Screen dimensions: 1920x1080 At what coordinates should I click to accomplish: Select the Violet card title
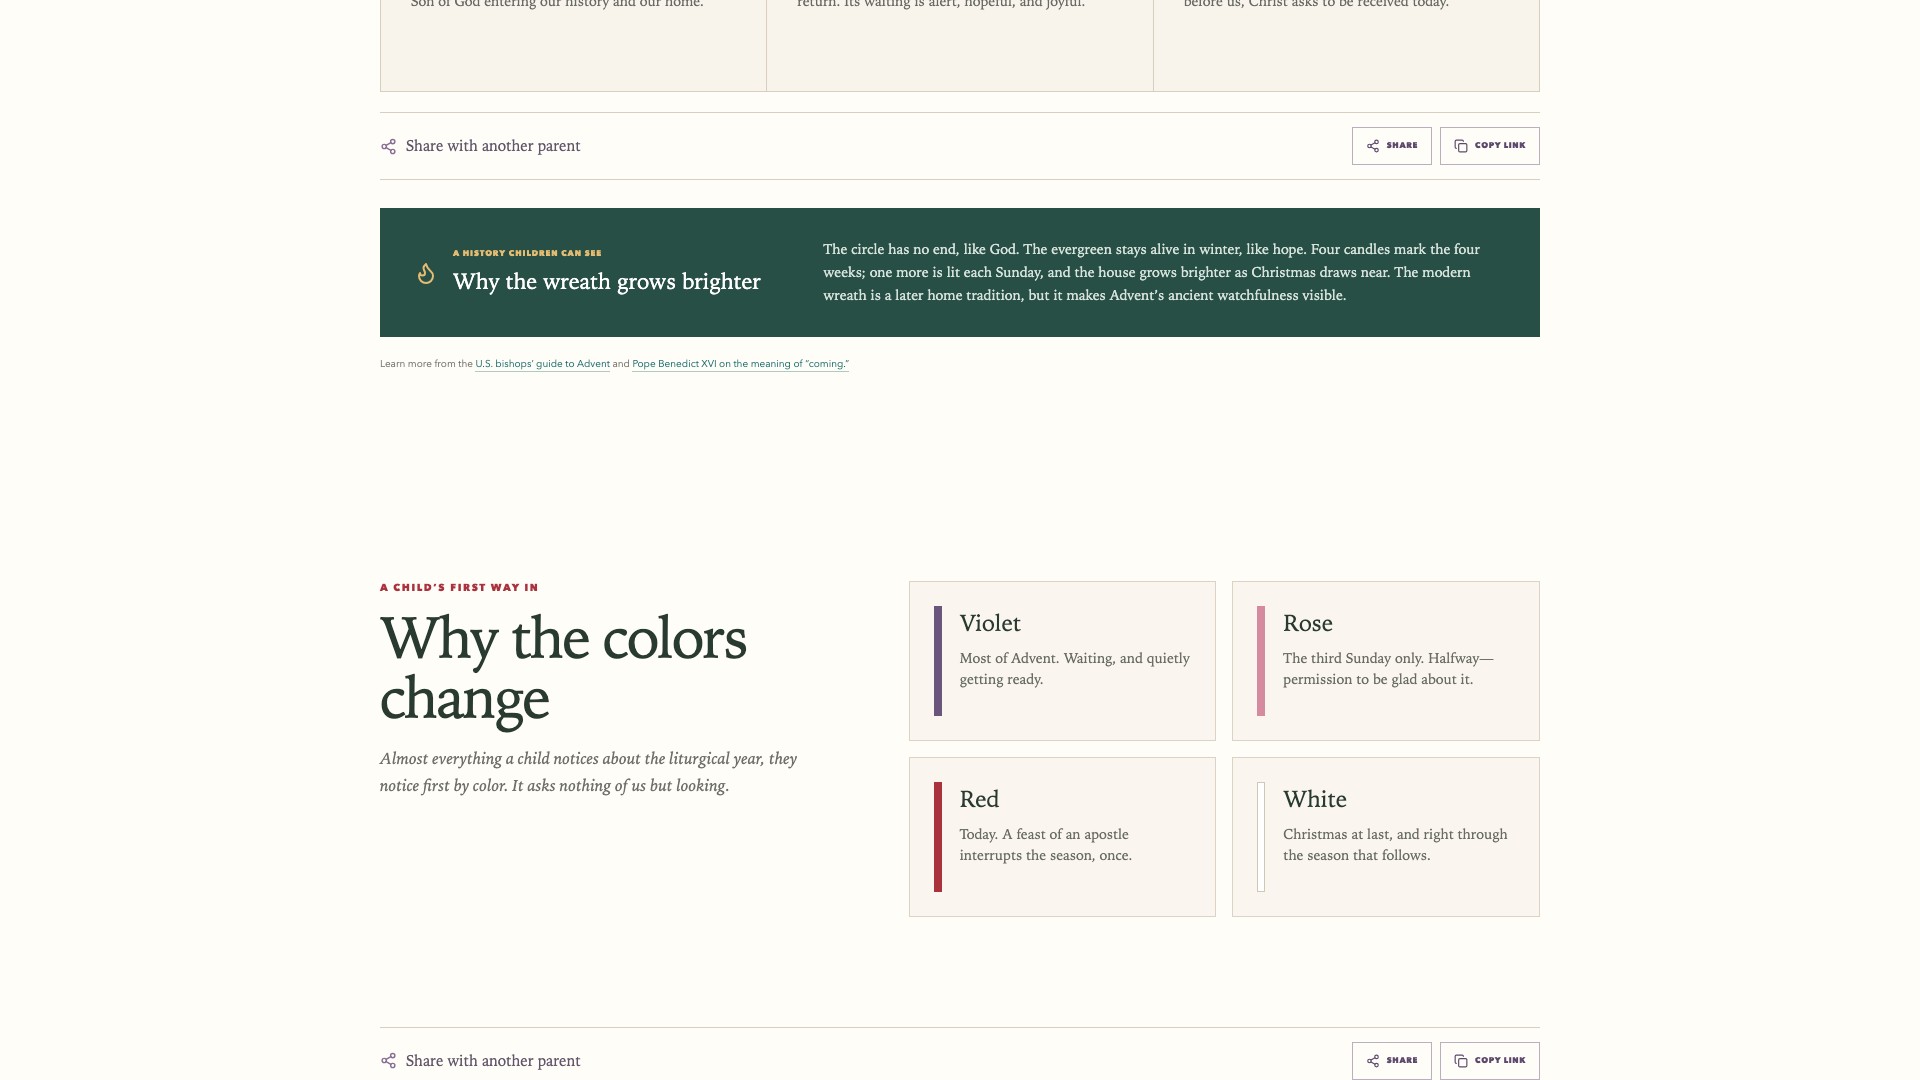(x=990, y=624)
